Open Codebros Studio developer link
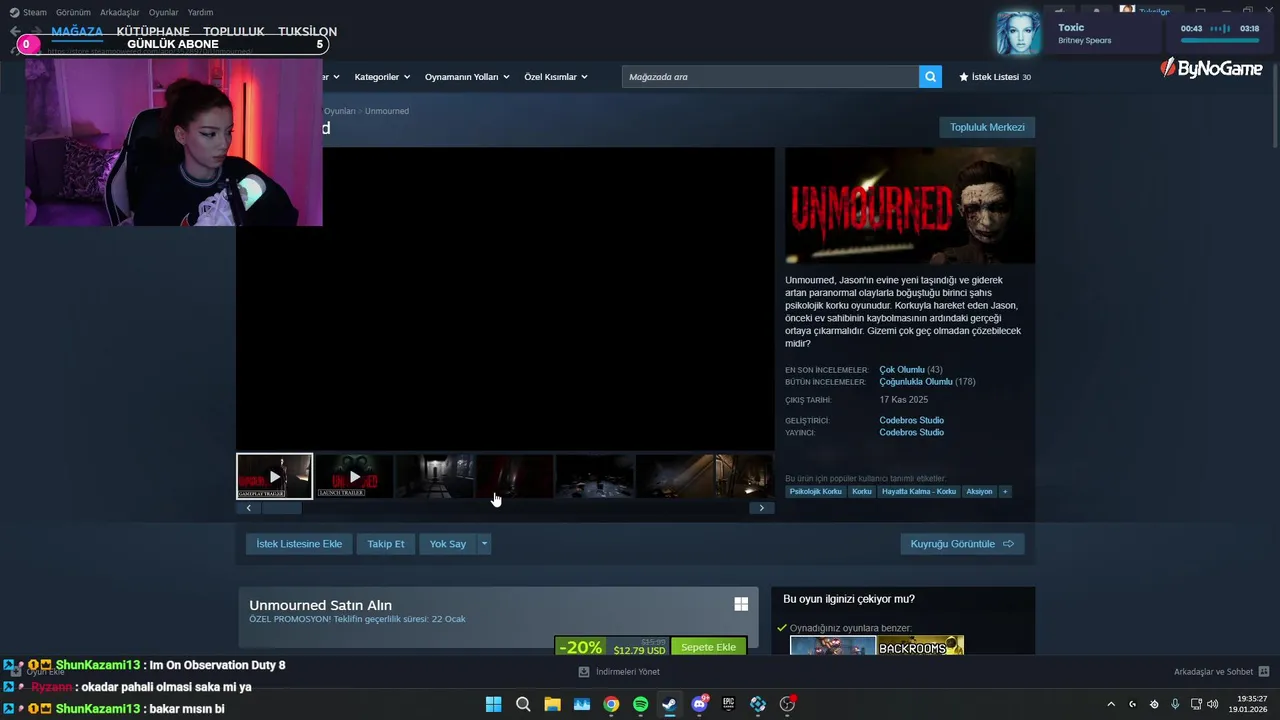The width and height of the screenshot is (1280, 720). (911, 420)
